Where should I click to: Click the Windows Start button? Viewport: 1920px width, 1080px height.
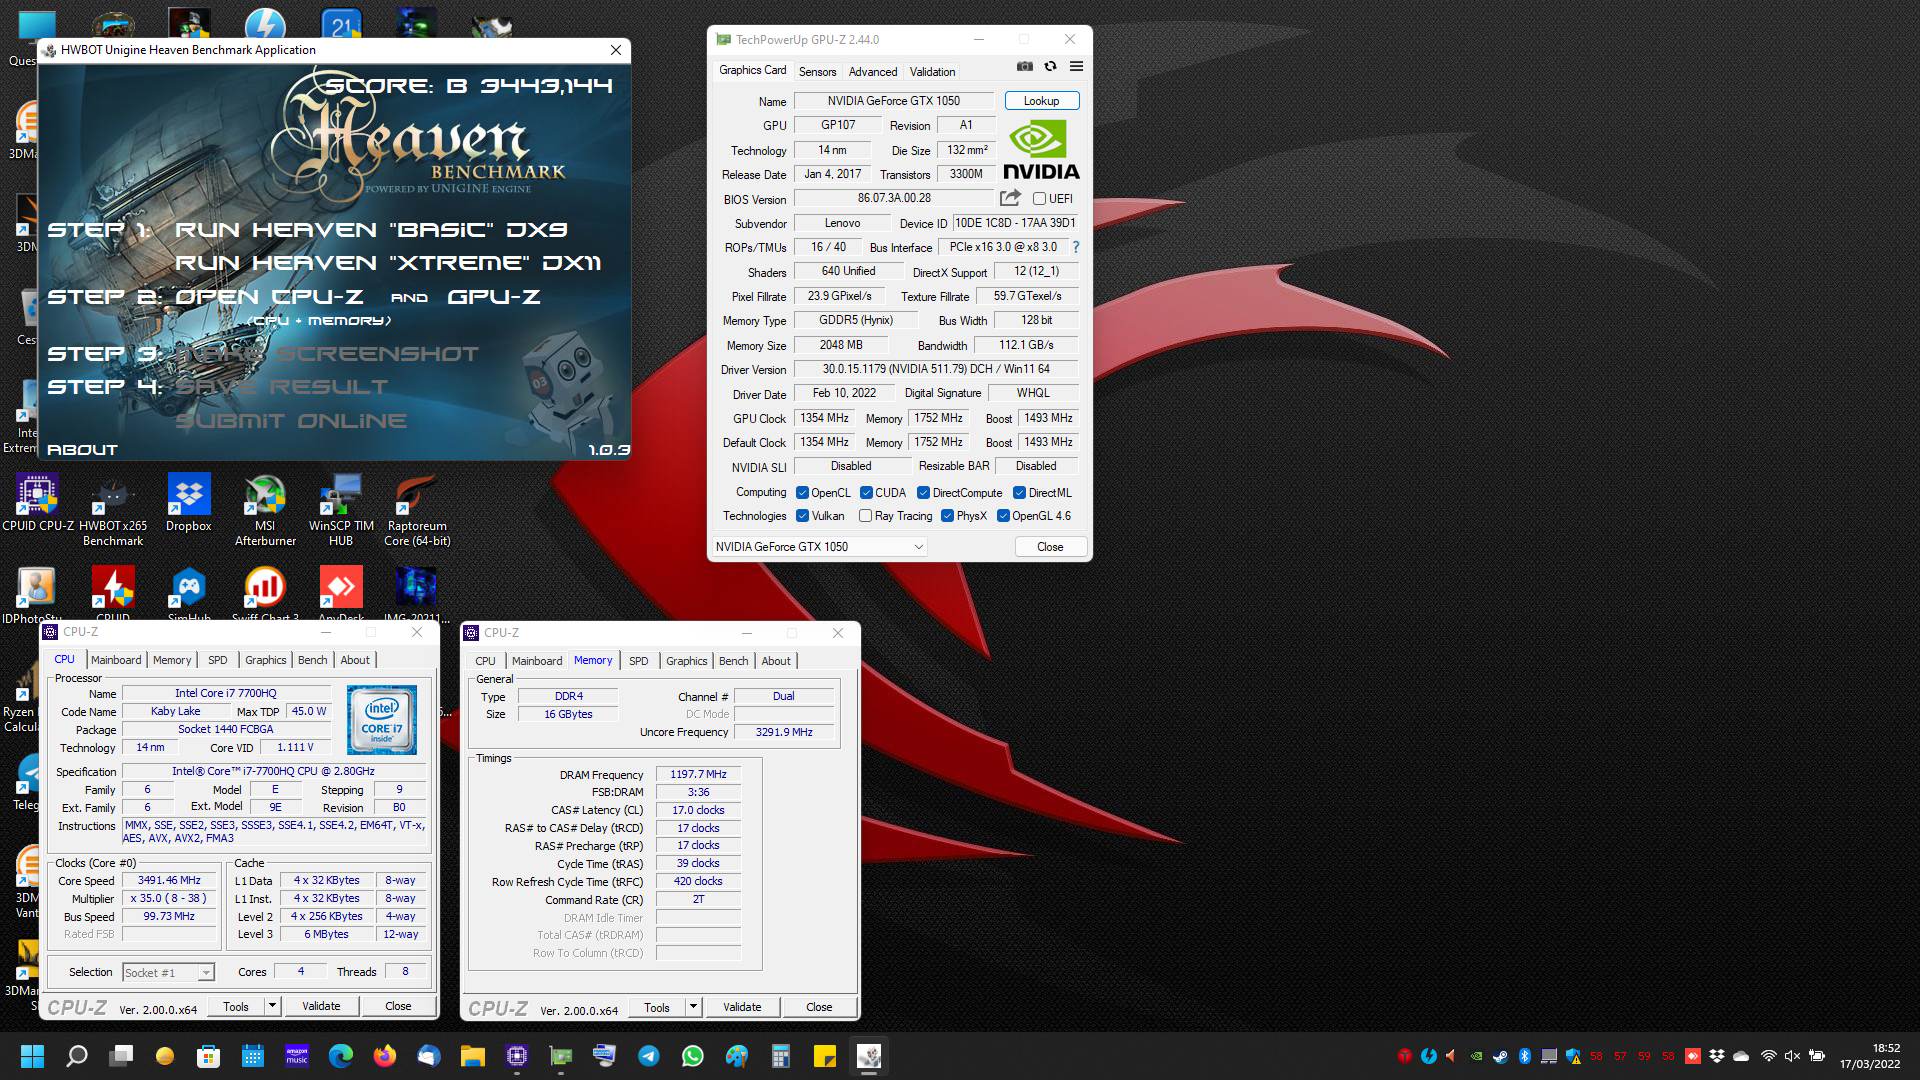(32, 1056)
